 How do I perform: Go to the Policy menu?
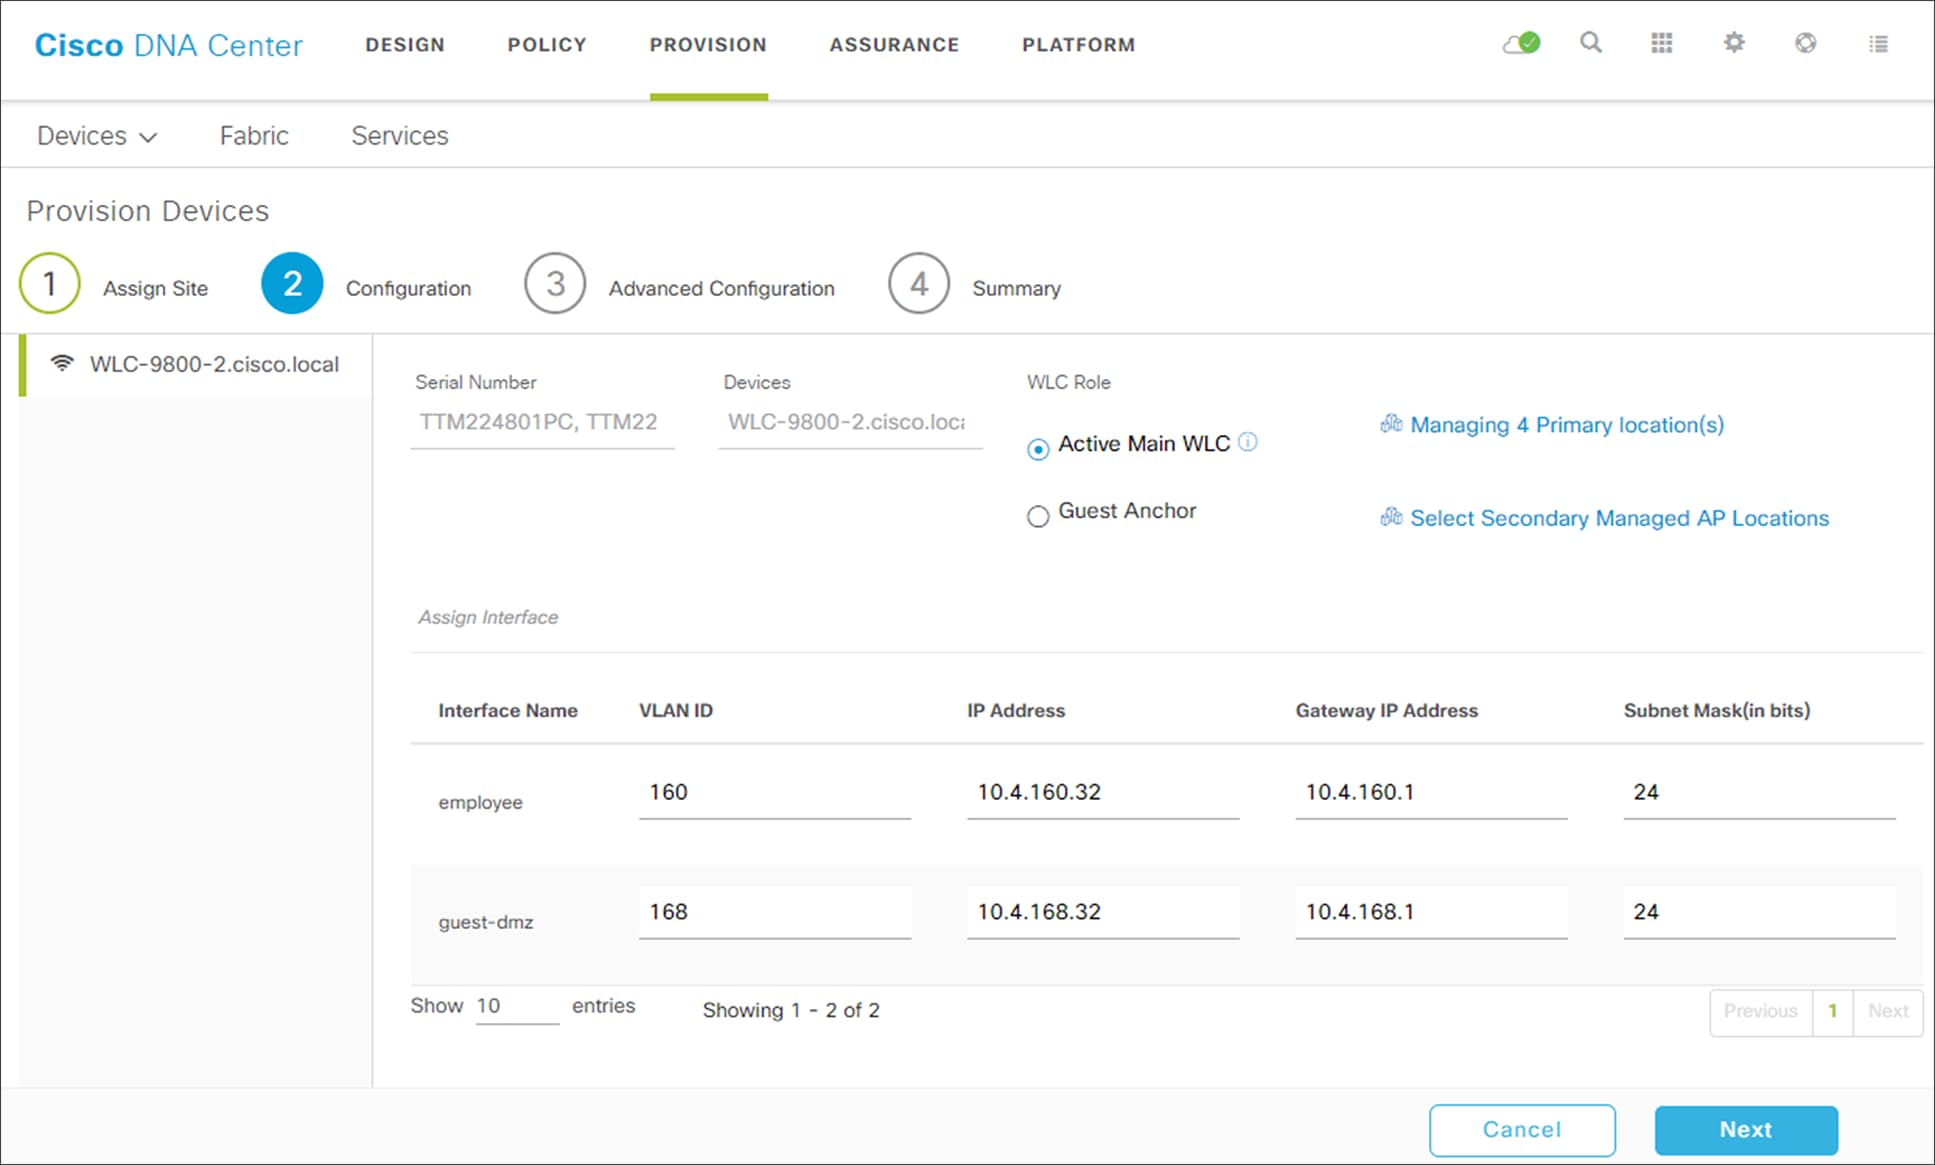pos(547,45)
